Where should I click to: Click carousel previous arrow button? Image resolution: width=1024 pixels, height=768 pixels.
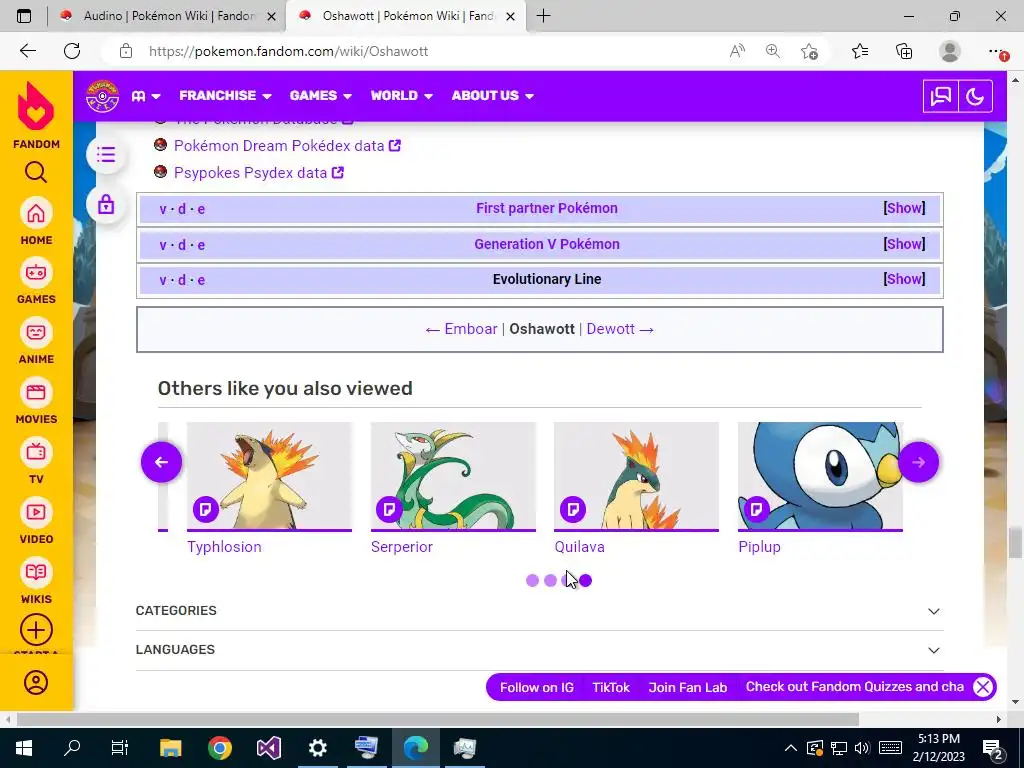point(161,462)
